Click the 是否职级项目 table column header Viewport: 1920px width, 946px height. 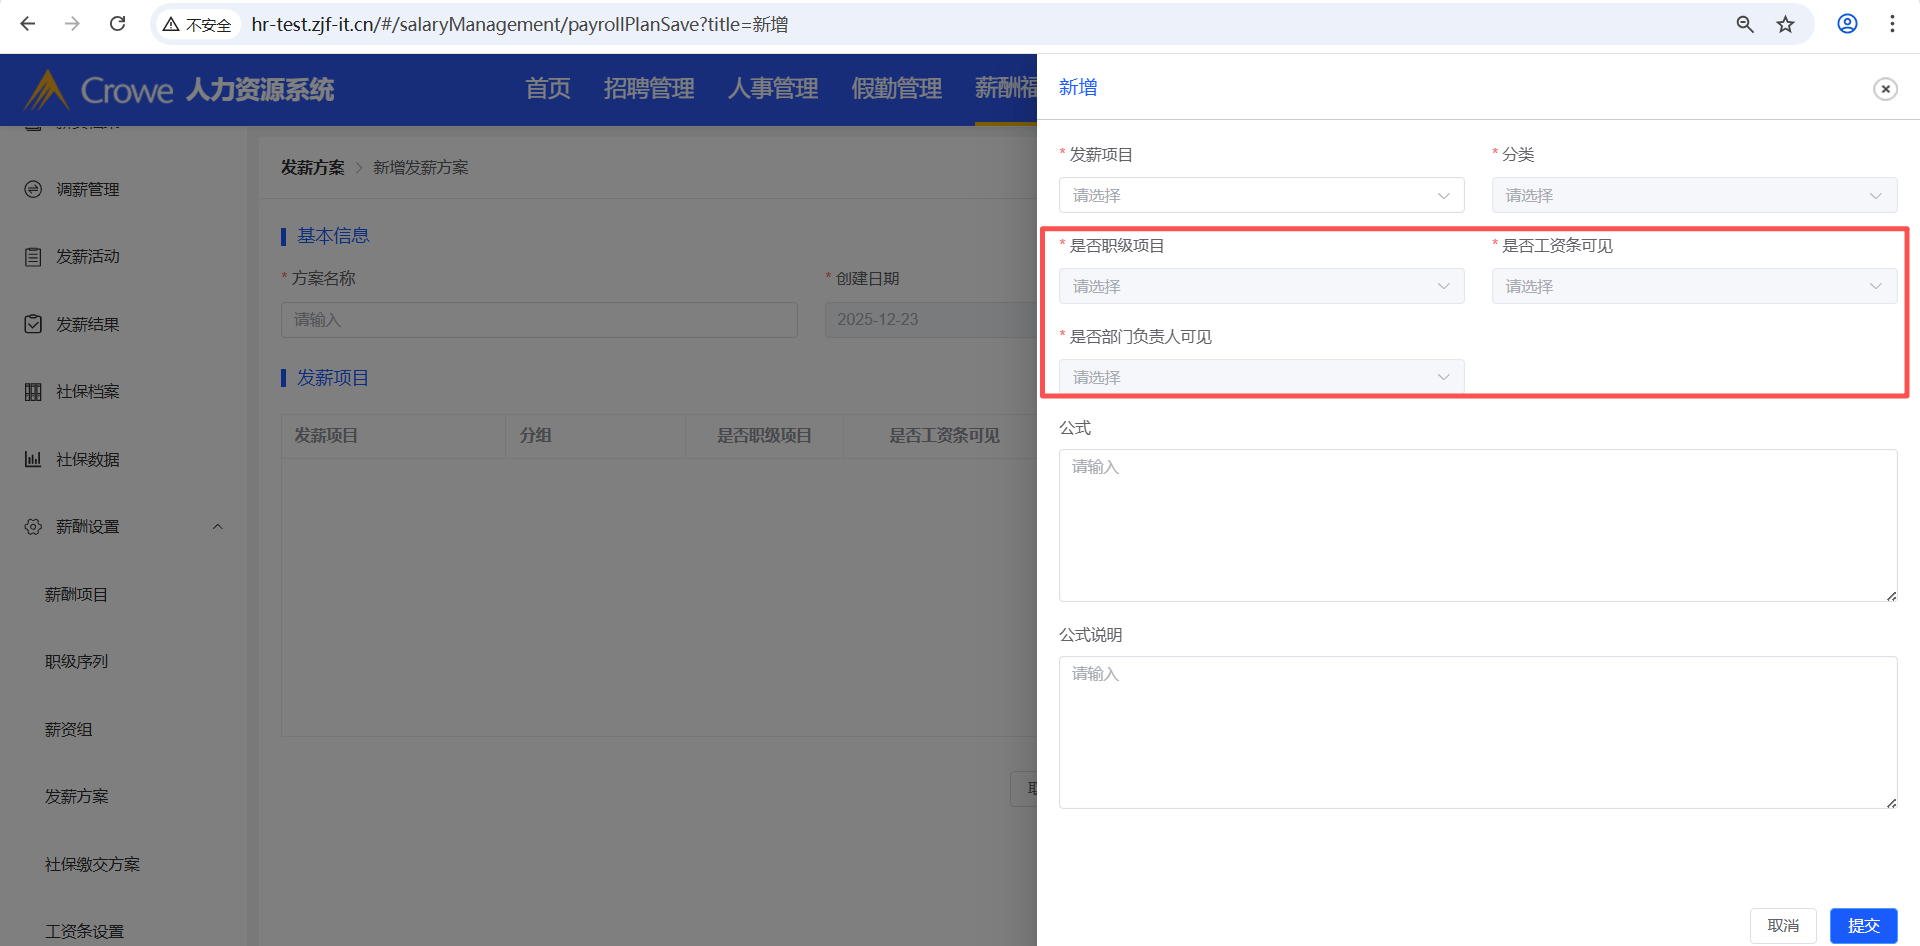tap(764, 436)
